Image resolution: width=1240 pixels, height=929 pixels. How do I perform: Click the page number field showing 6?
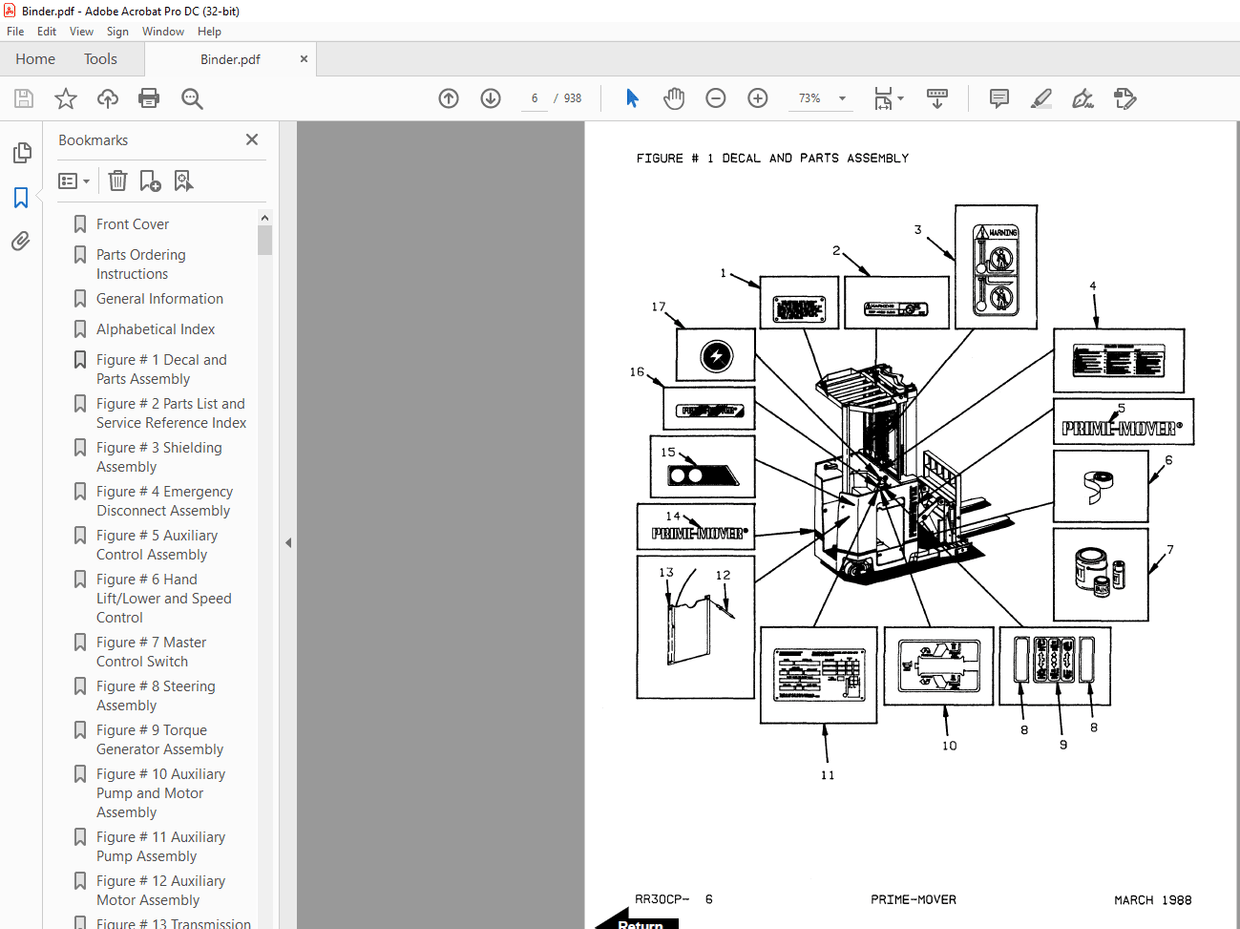pyautogui.click(x=533, y=98)
